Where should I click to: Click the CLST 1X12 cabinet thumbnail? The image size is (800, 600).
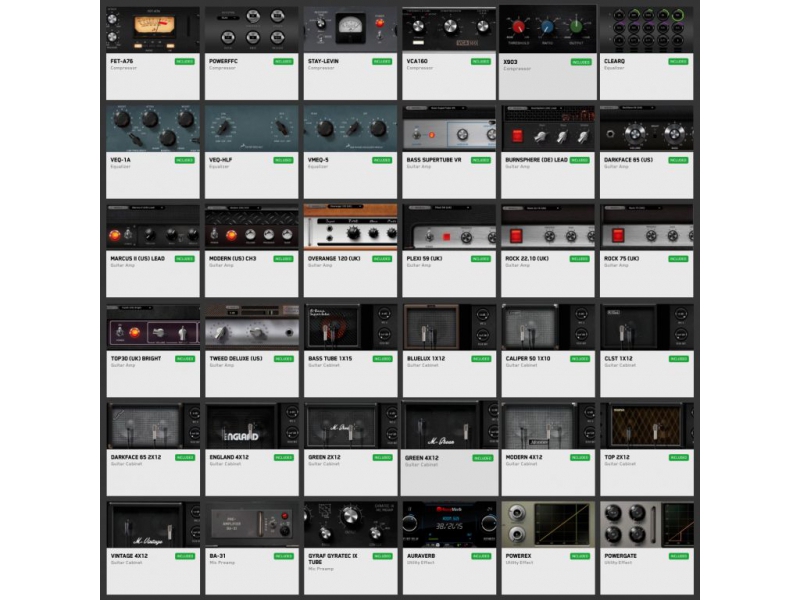647,328
